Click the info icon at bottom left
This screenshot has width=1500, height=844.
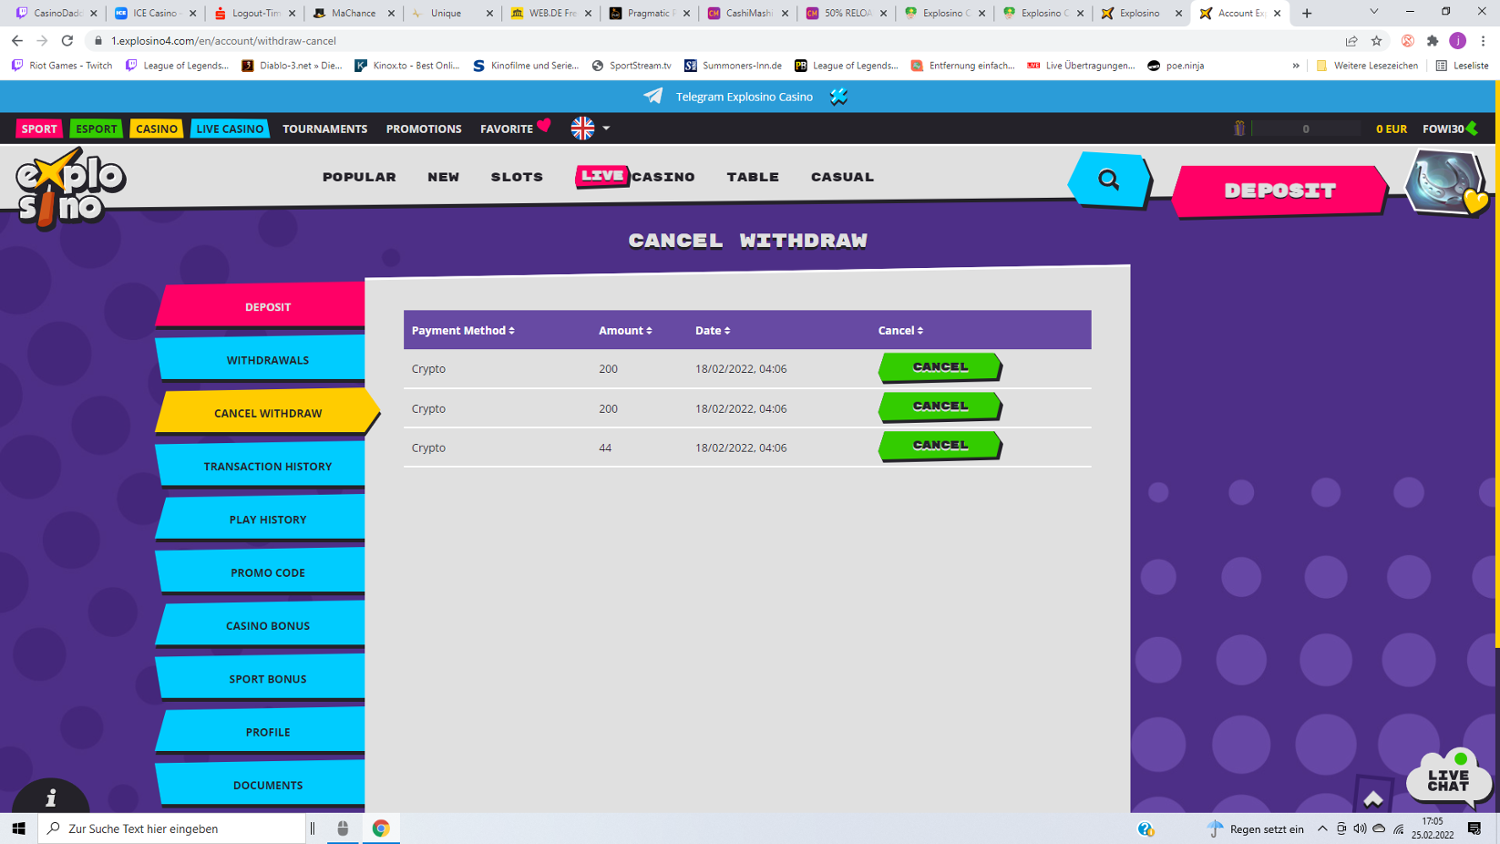pos(51,798)
